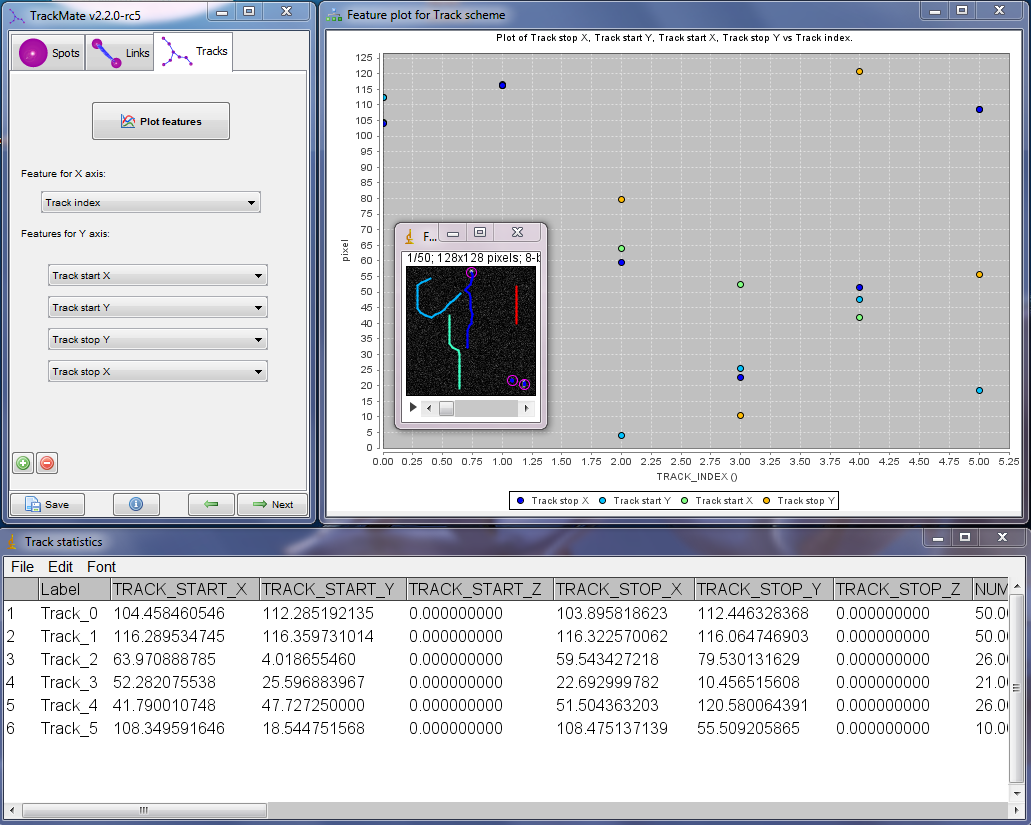Minimize the small image window

tap(453, 233)
